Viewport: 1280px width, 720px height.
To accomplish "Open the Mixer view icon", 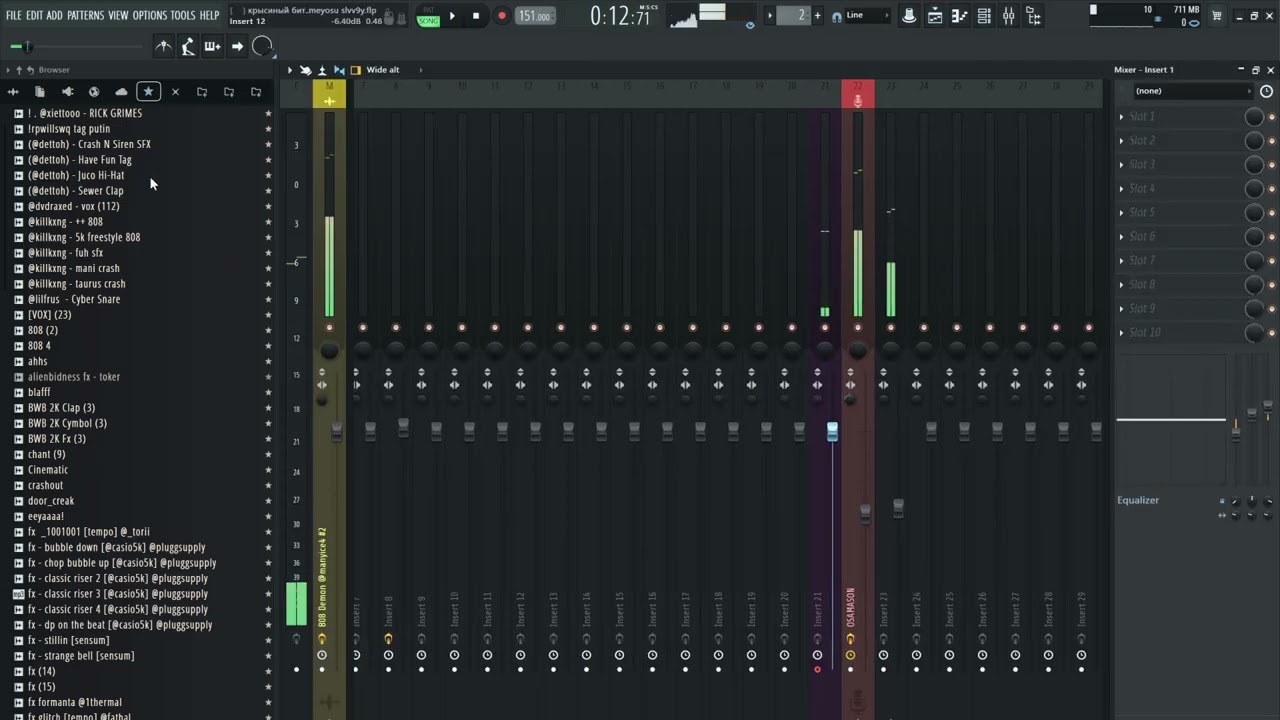I will point(1008,16).
